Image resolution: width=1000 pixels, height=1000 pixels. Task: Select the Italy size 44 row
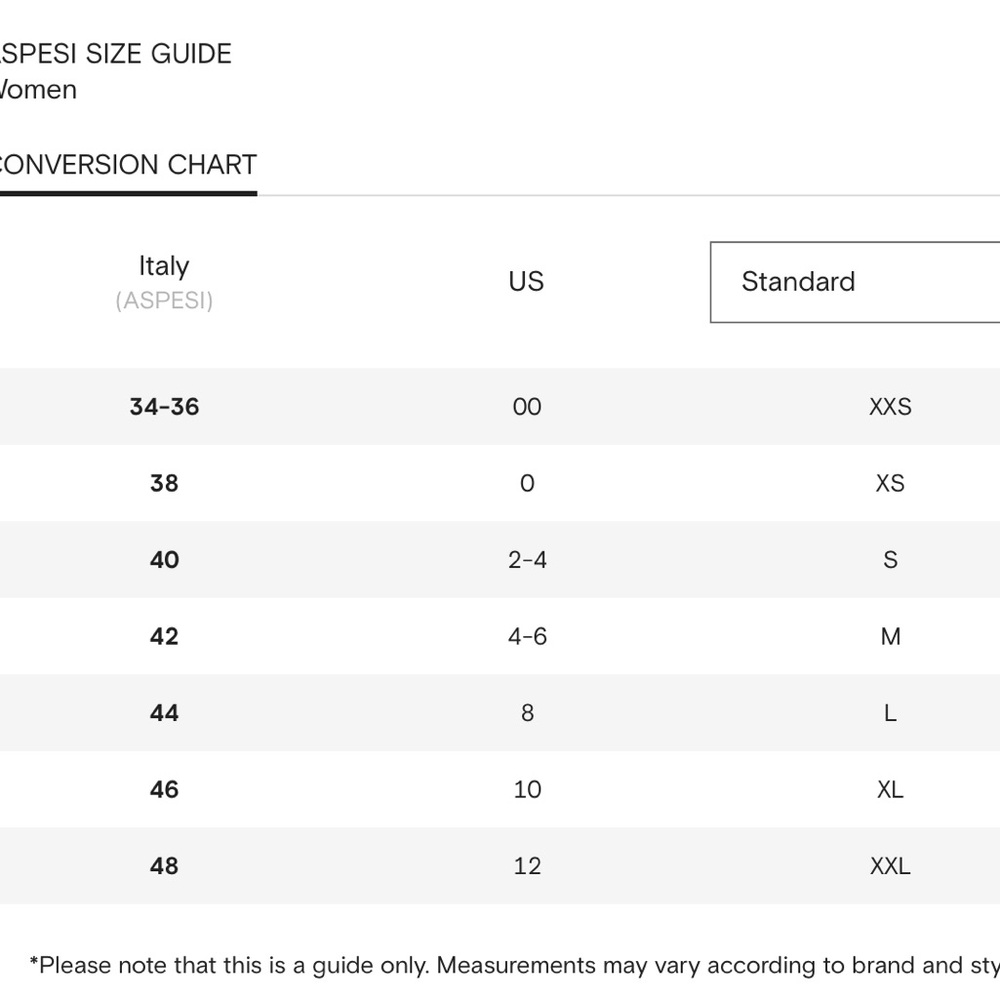tap(500, 712)
